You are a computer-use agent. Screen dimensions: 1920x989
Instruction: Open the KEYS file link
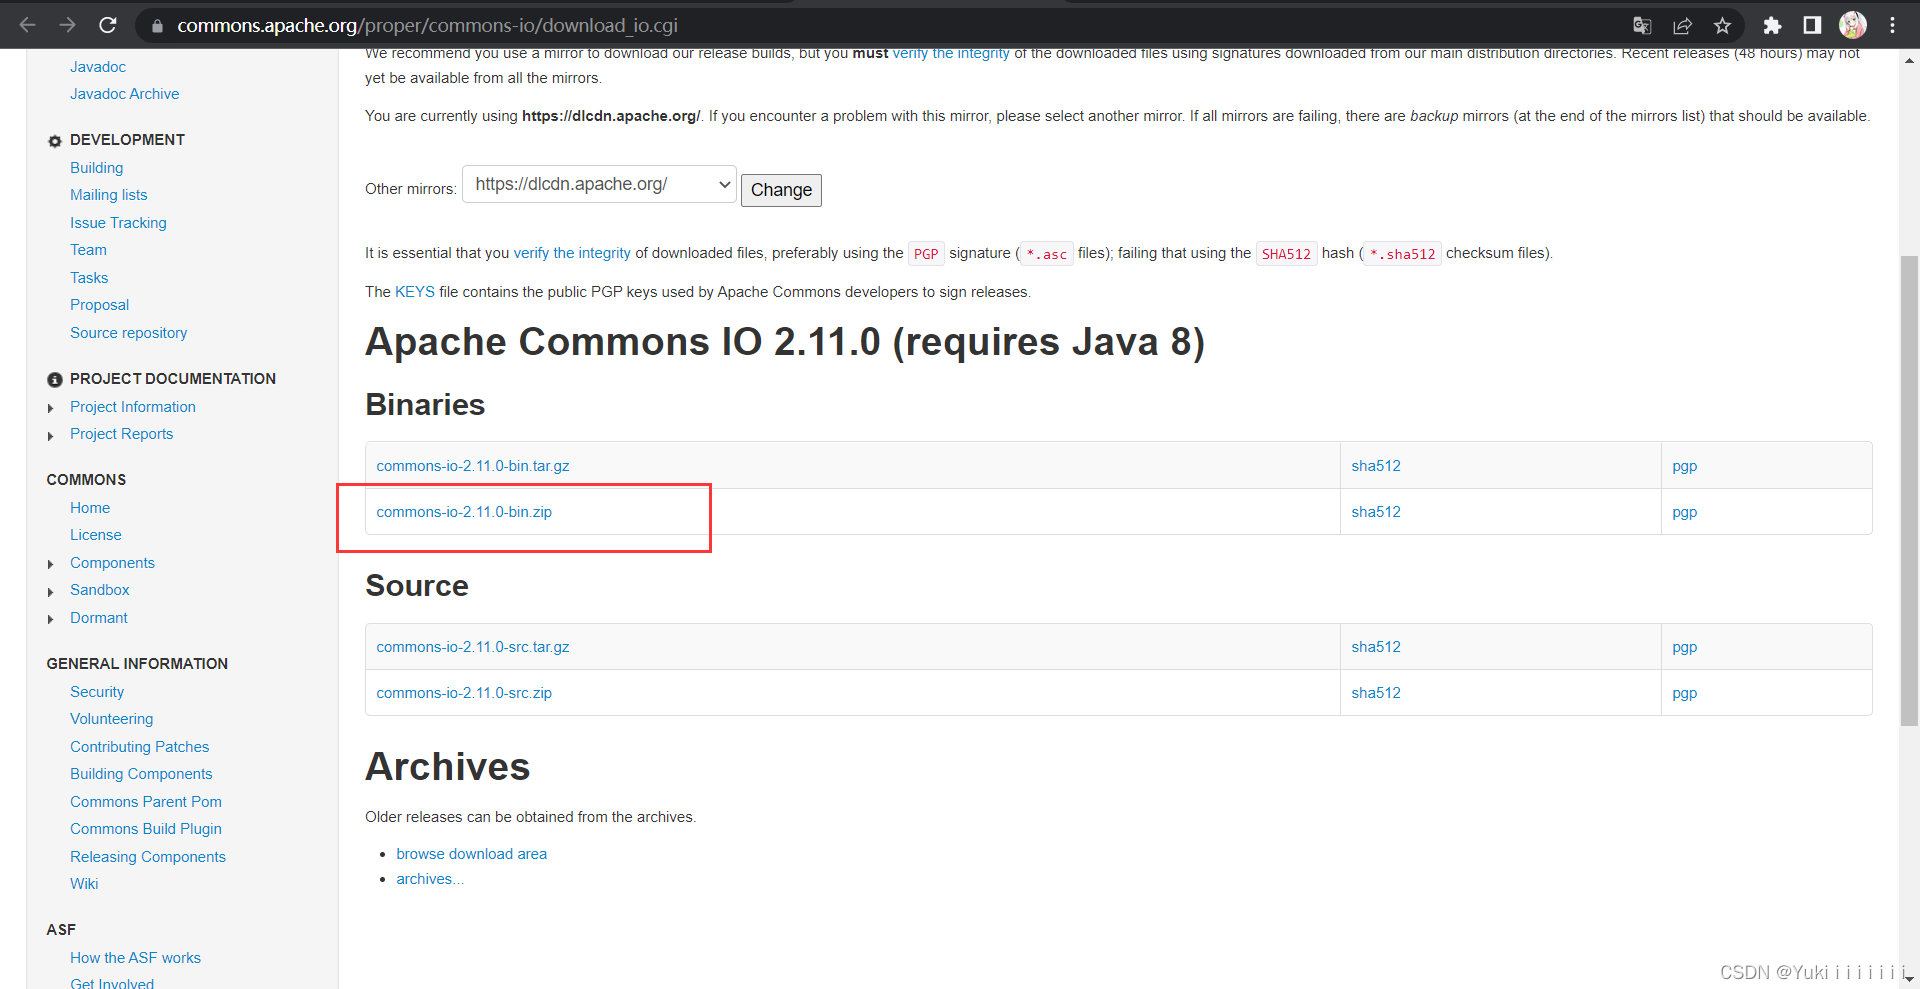click(415, 292)
